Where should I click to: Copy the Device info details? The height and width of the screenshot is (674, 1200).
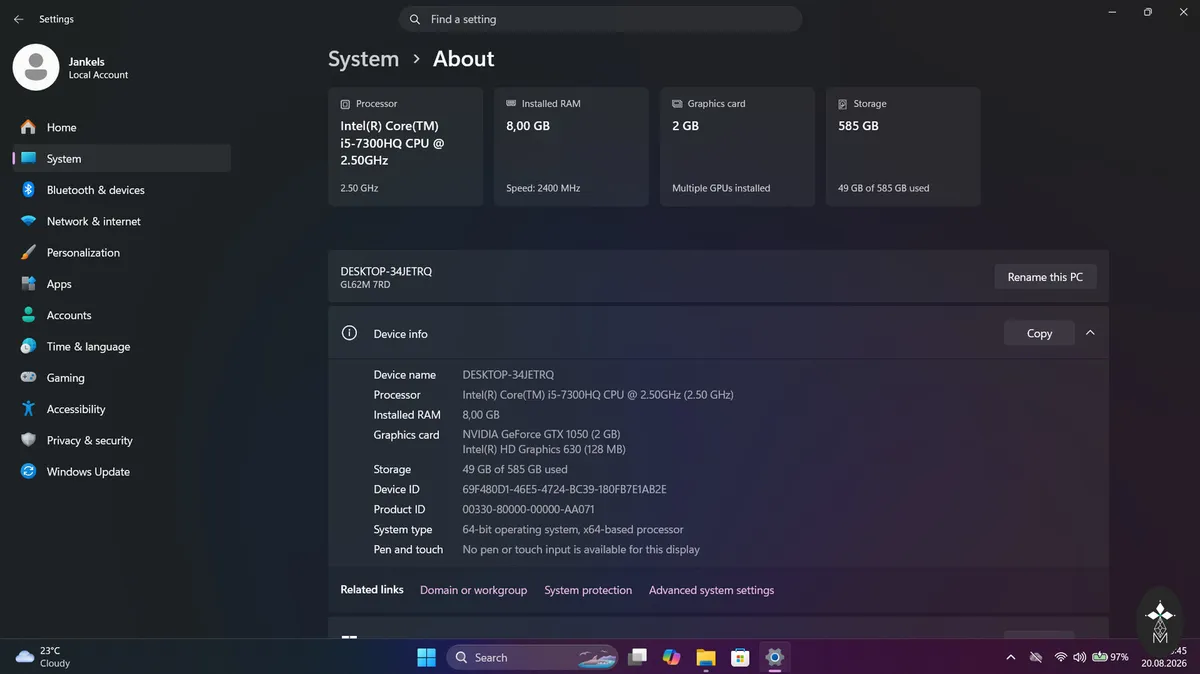pyautogui.click(x=1039, y=333)
